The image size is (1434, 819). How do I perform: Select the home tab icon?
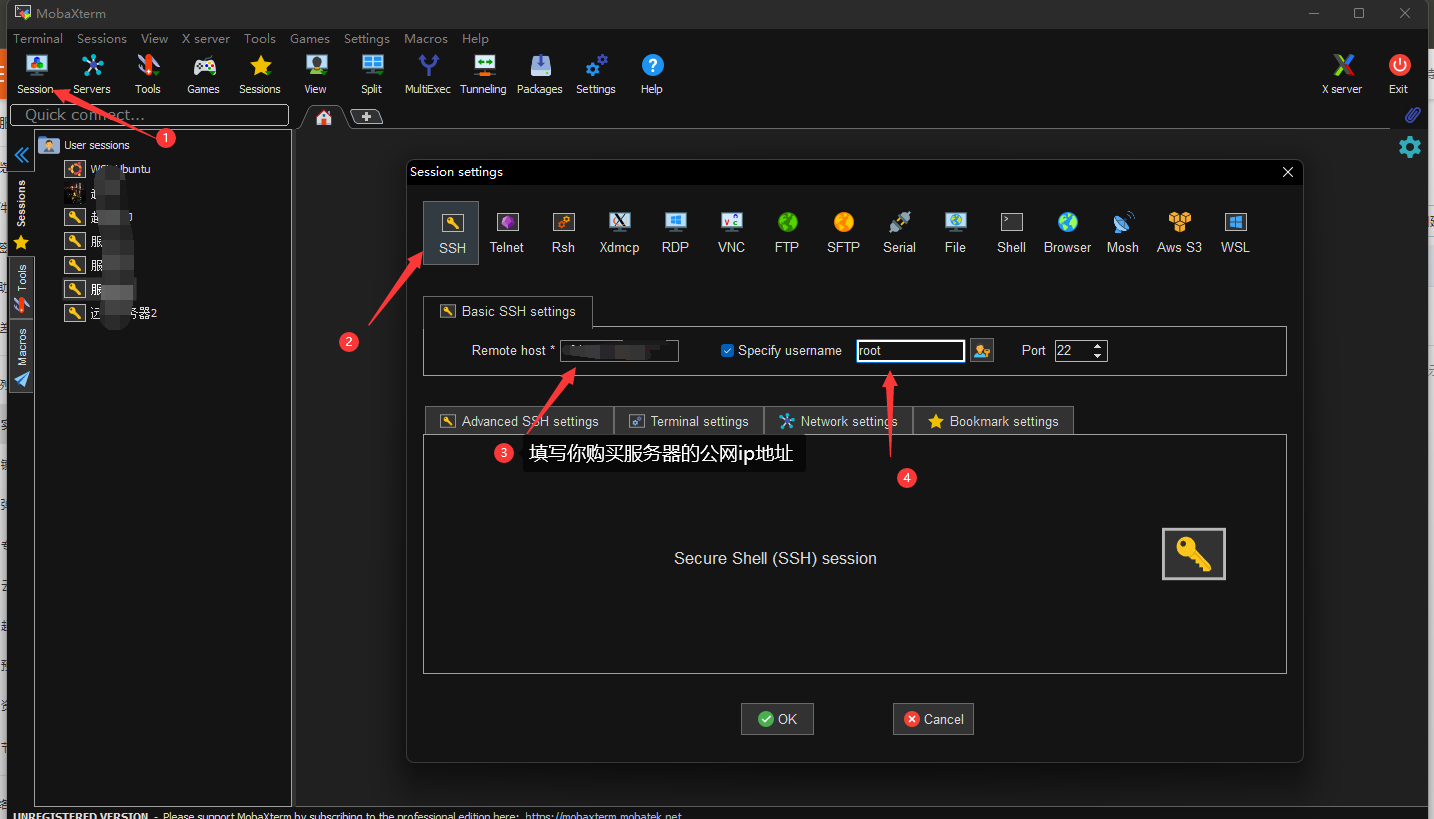(323, 117)
